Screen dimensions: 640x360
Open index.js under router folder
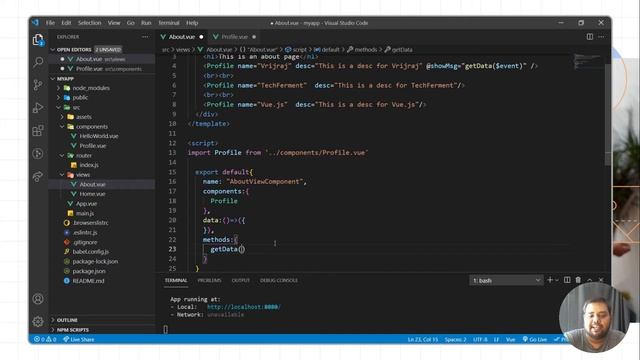(x=89, y=165)
